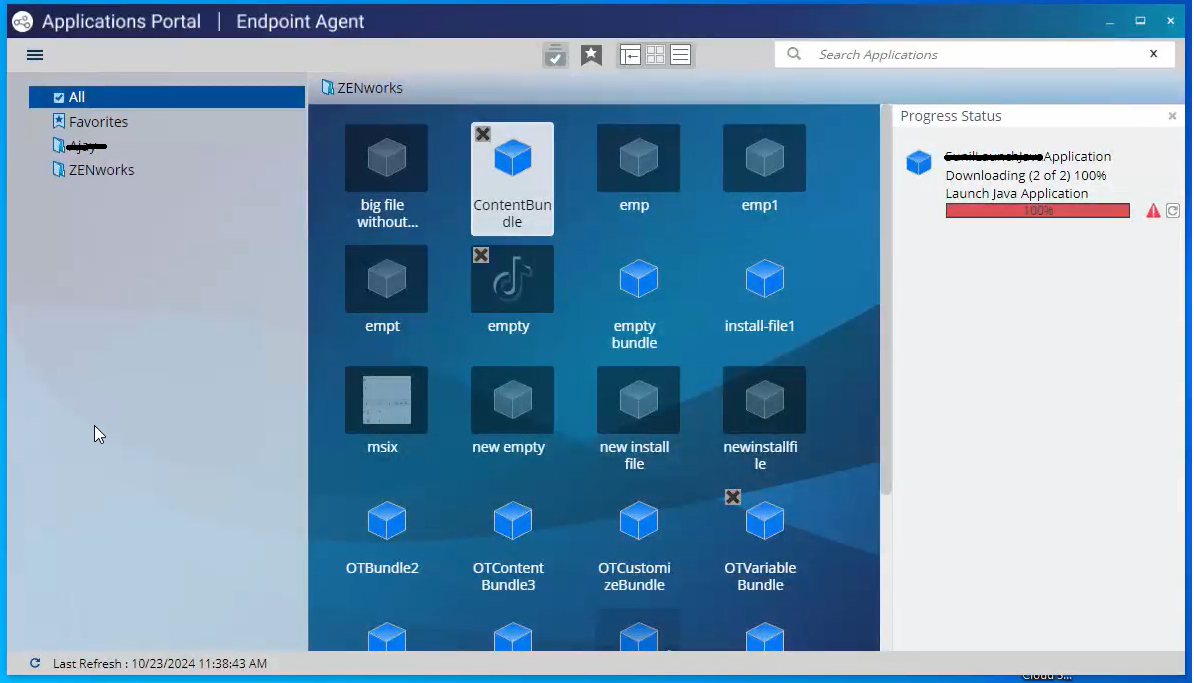Viewport: 1194px width, 683px height.
Task: Click Last Refresh to reload applications
Action: click(x=140, y=663)
